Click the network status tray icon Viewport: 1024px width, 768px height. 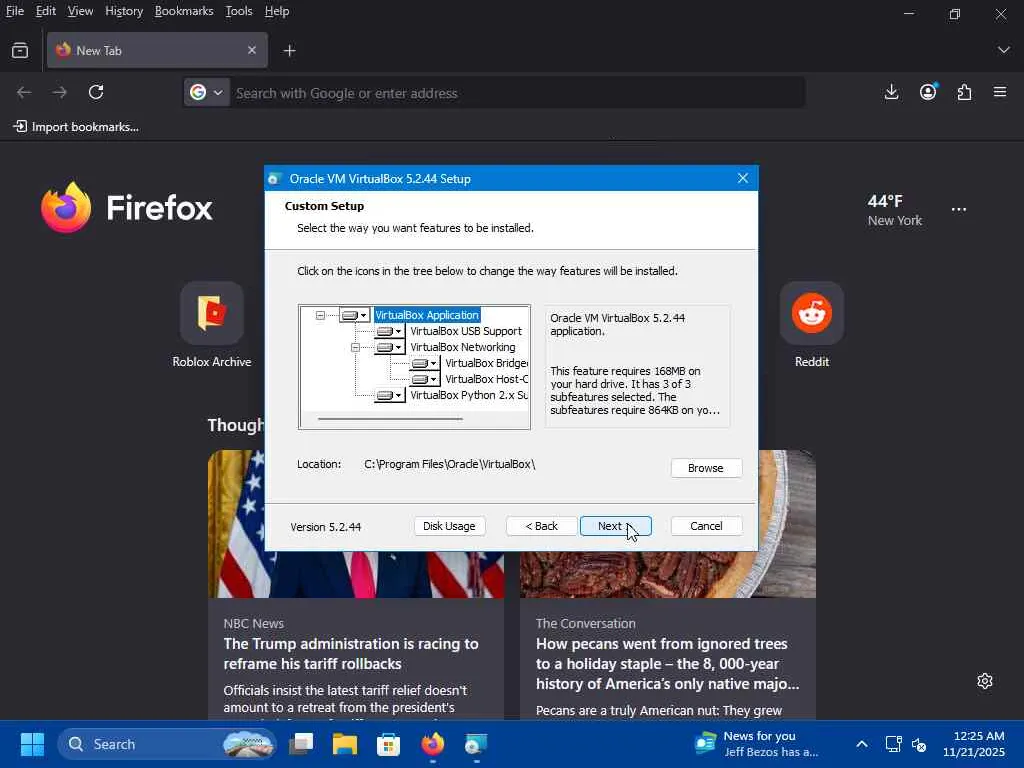click(x=893, y=744)
